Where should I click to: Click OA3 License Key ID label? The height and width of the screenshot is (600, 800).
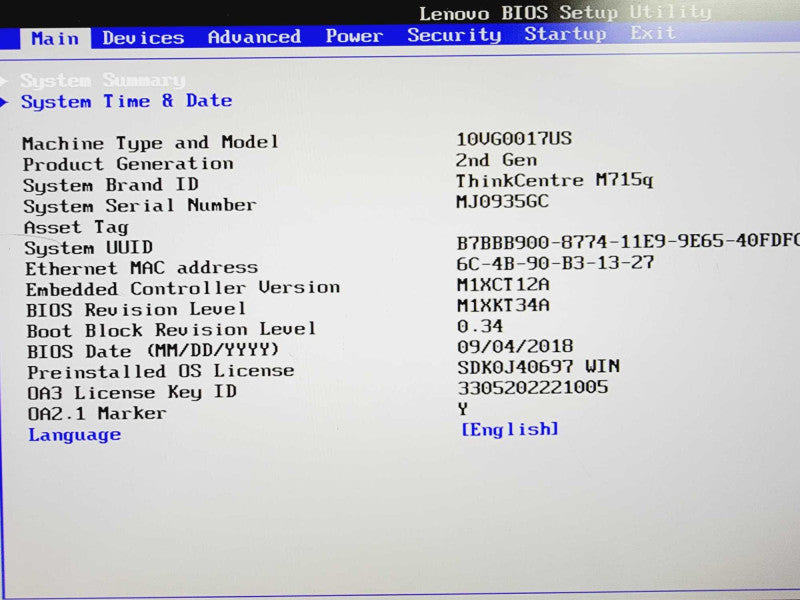coord(132,392)
